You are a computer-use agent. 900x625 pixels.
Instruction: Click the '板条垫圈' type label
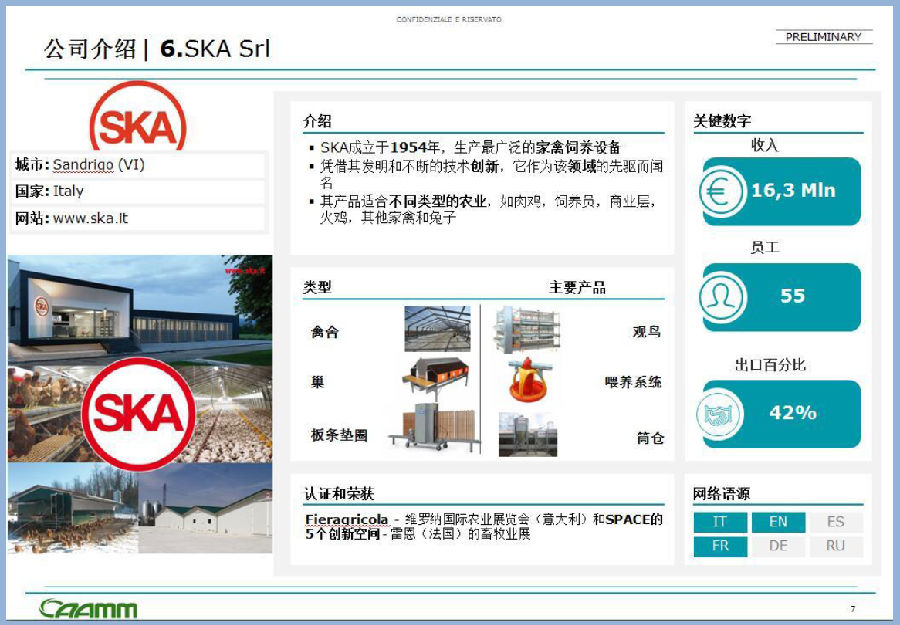coord(339,435)
